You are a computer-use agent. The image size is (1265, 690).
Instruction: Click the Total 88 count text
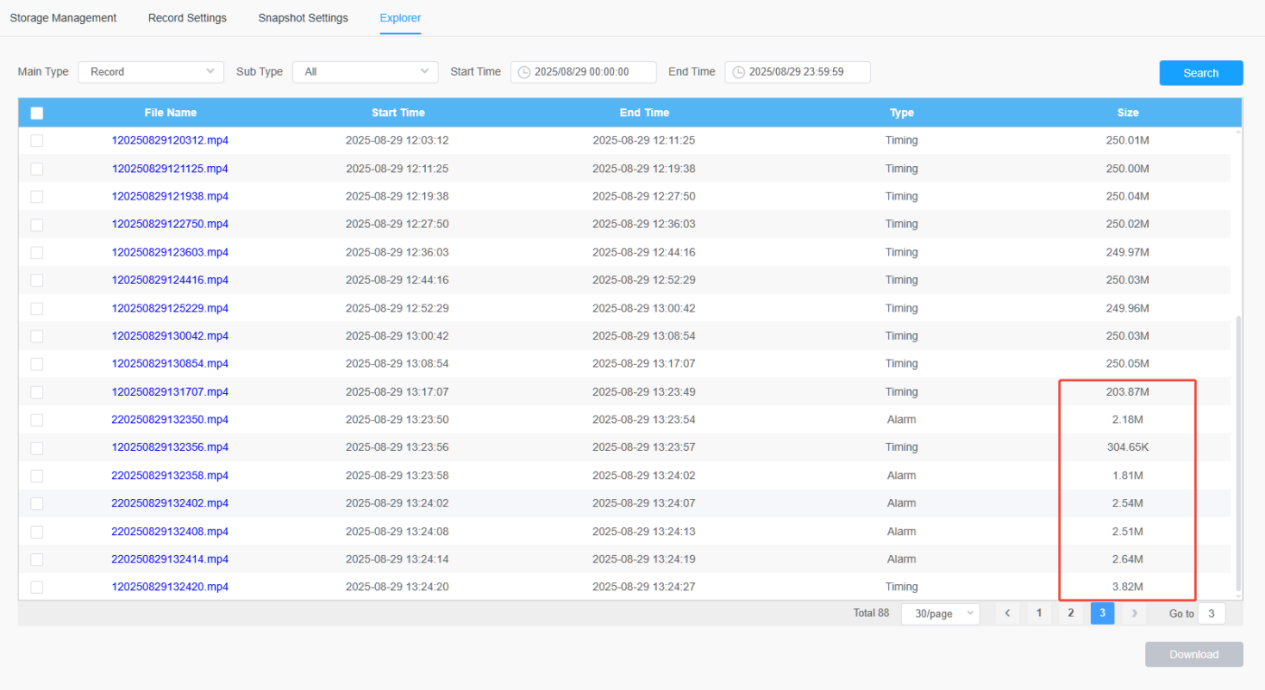point(871,613)
